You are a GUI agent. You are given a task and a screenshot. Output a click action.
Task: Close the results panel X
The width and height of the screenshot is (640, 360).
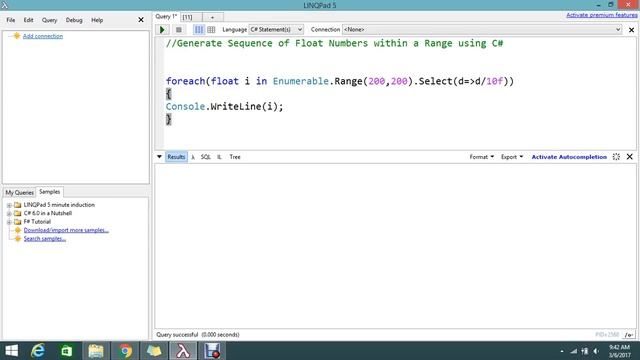pos(629,157)
